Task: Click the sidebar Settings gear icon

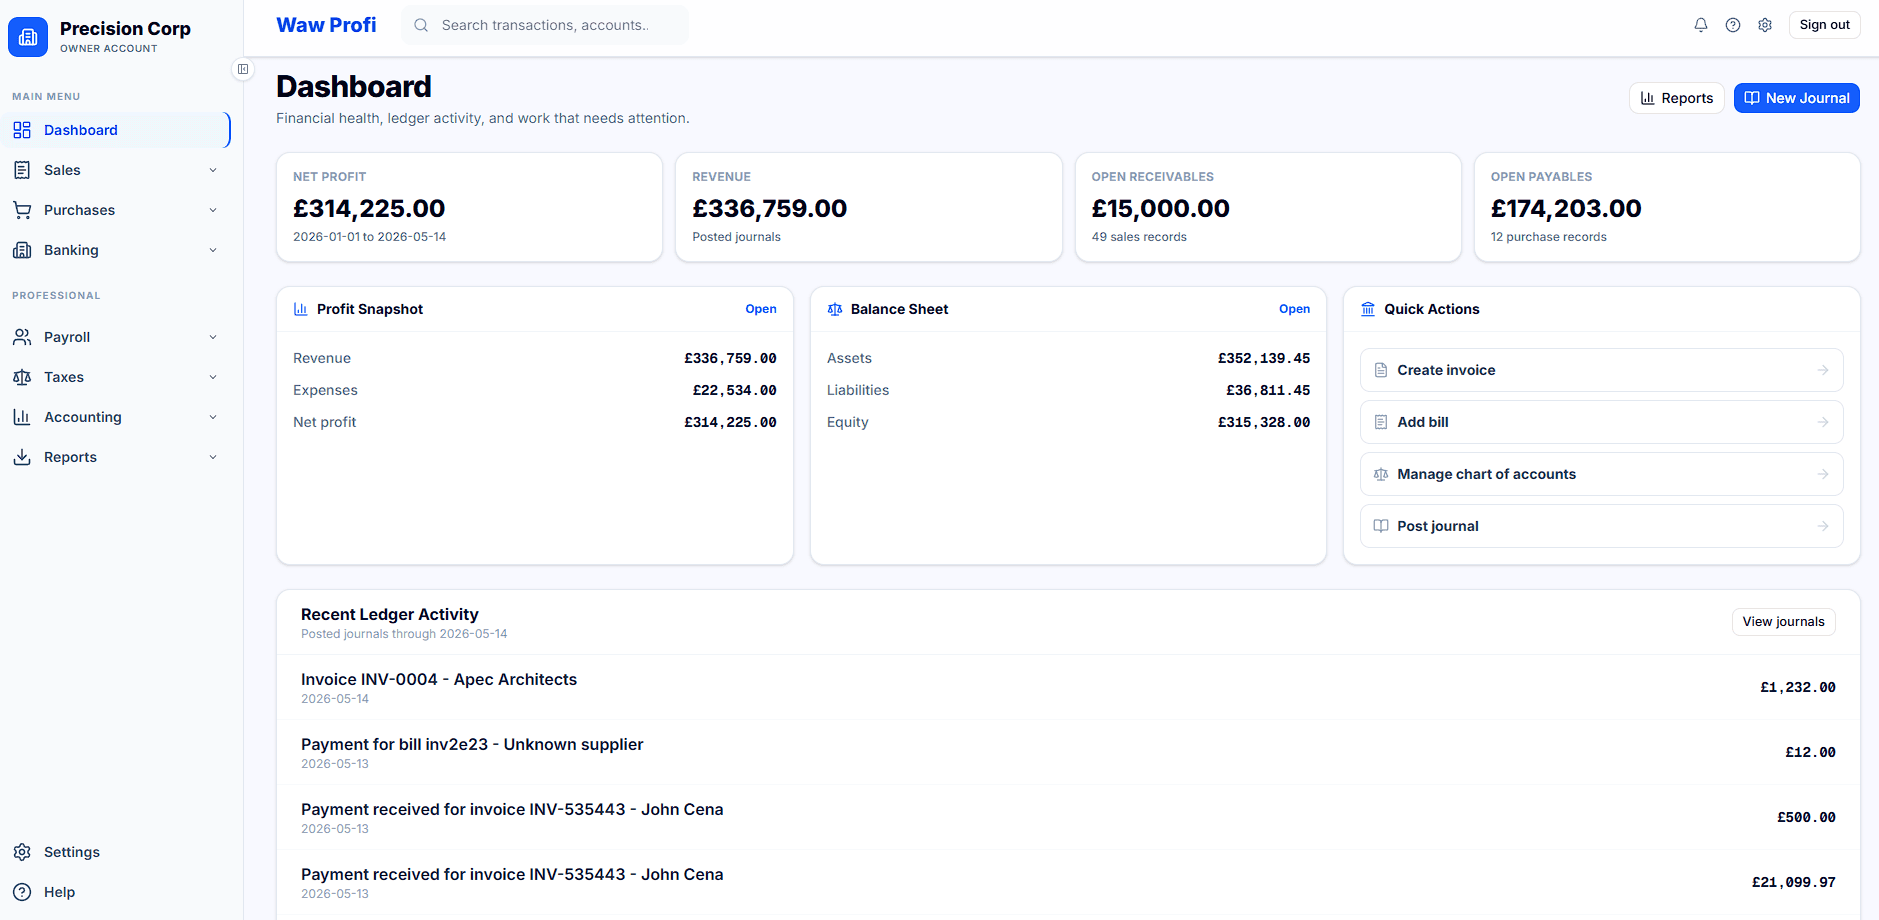Action: pyautogui.click(x=22, y=852)
